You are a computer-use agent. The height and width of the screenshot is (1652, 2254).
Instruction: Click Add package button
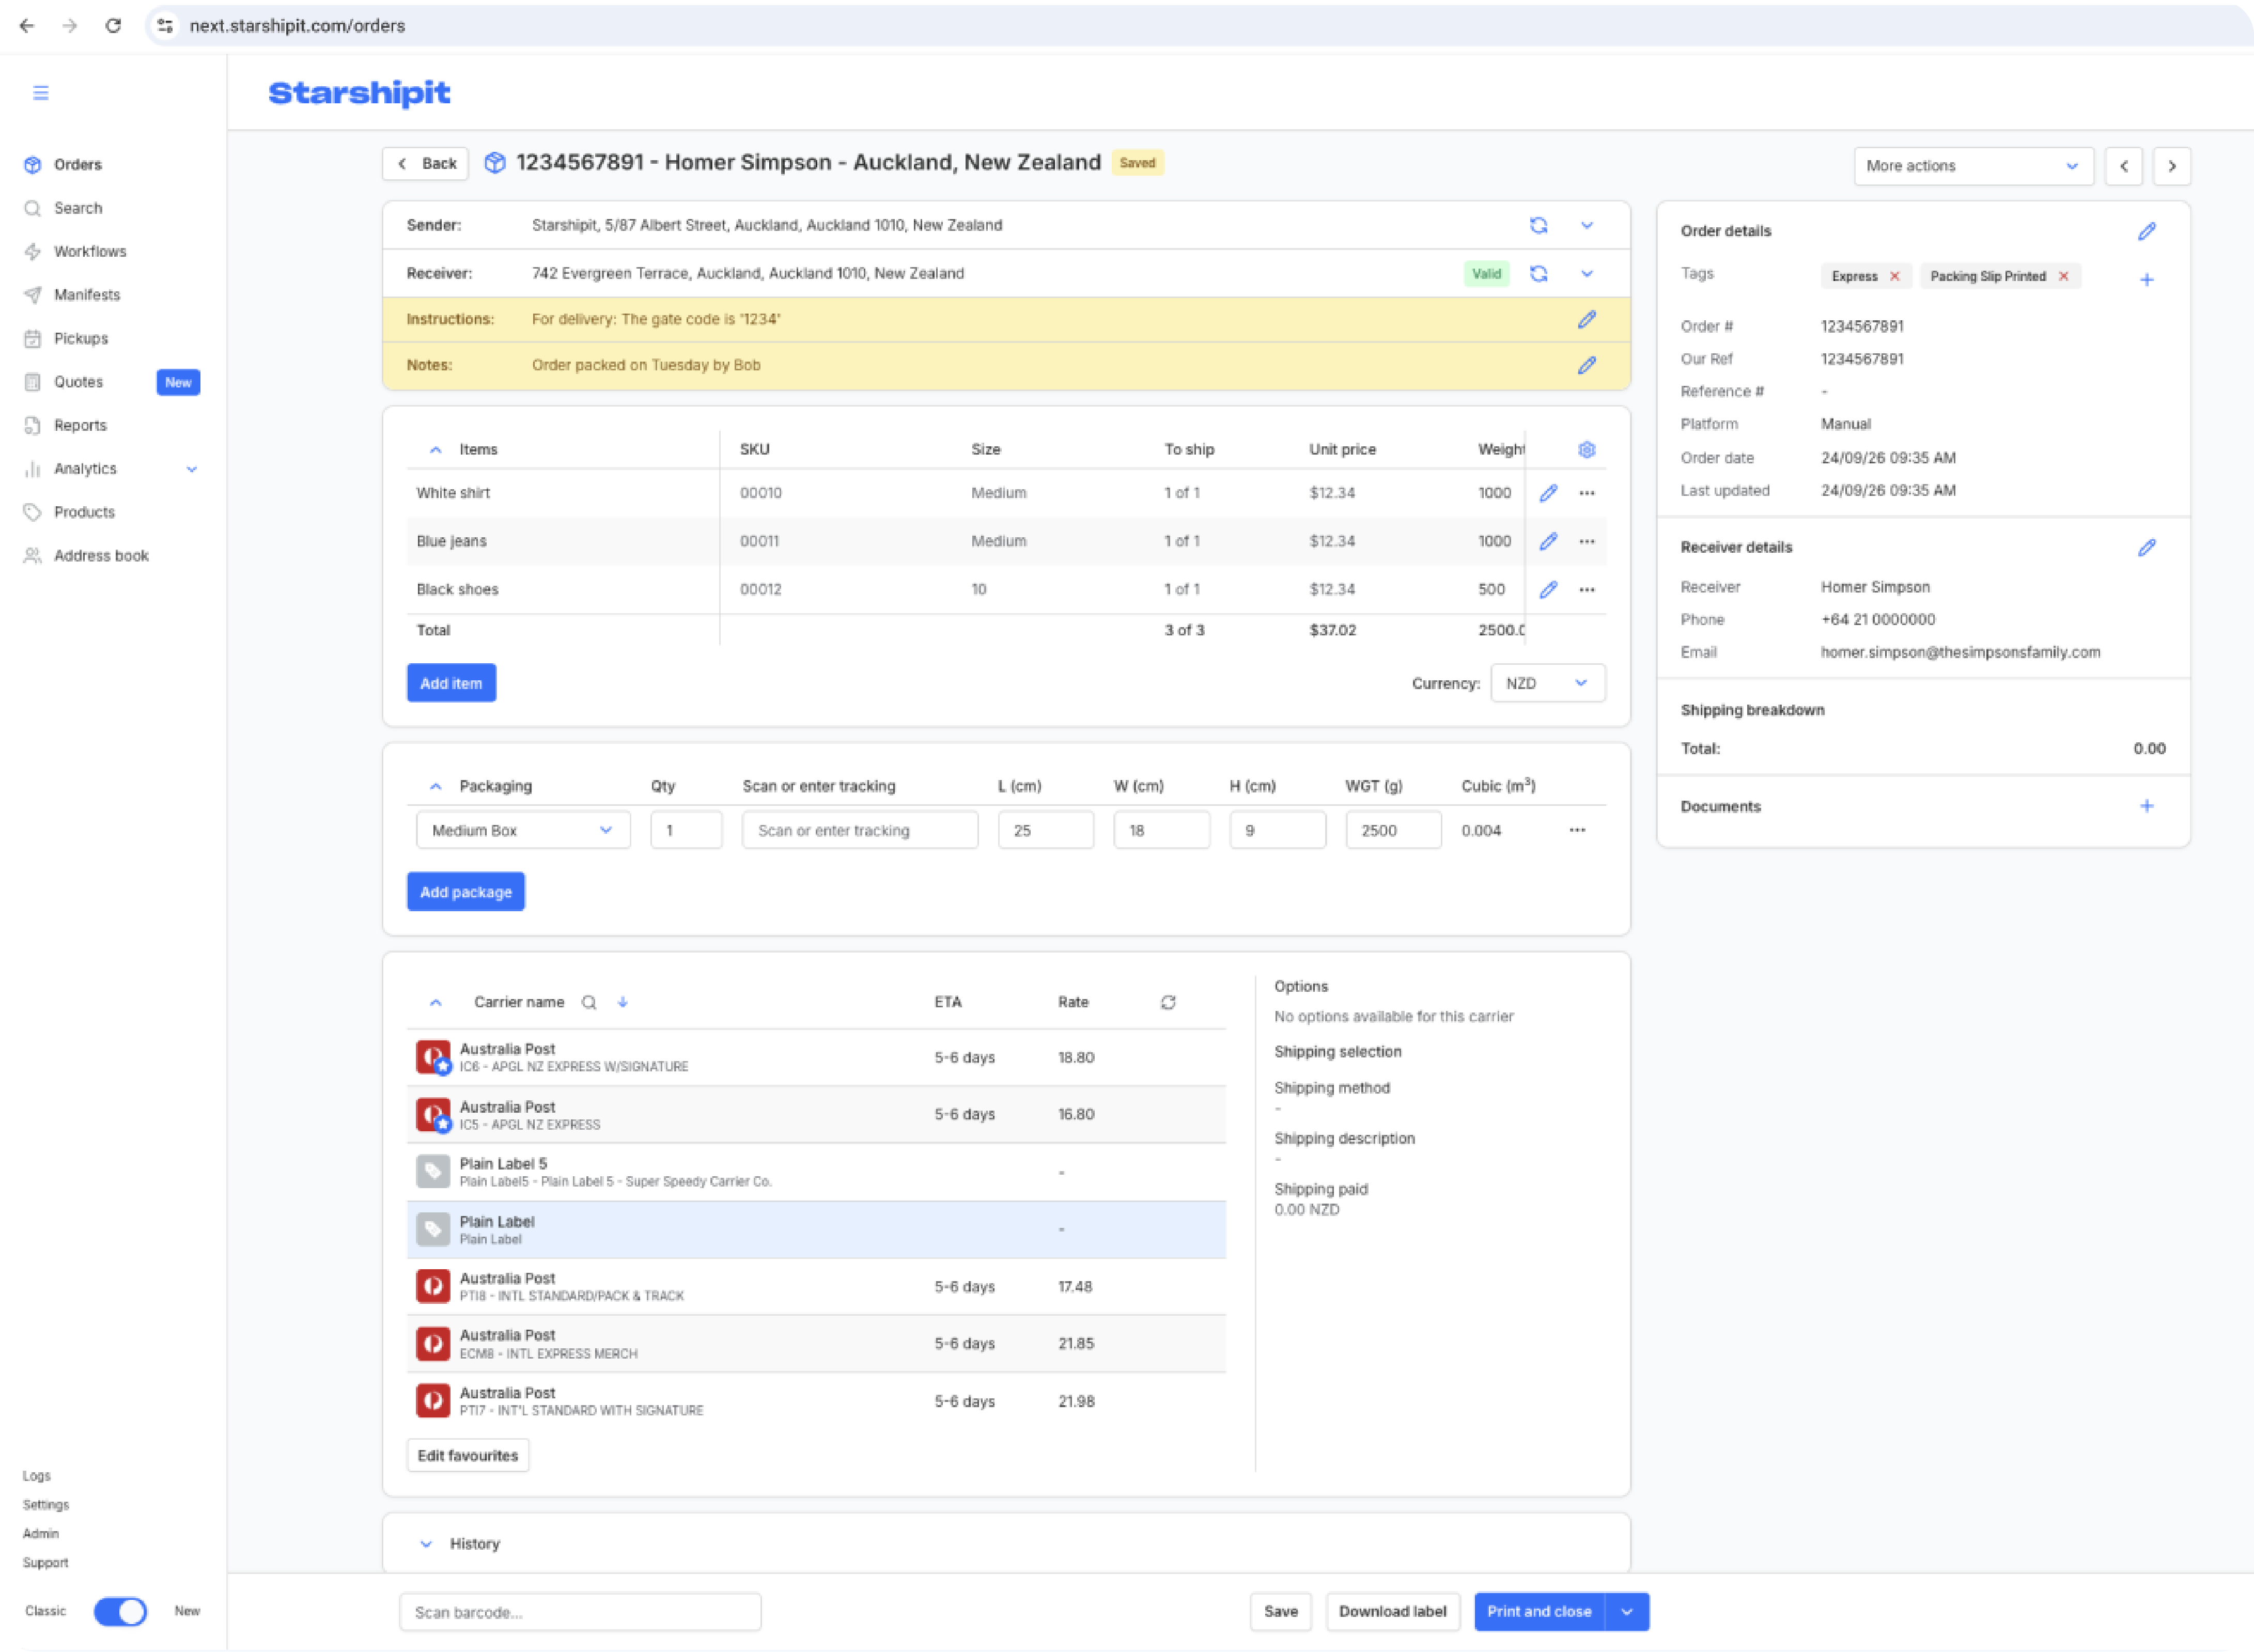465,892
